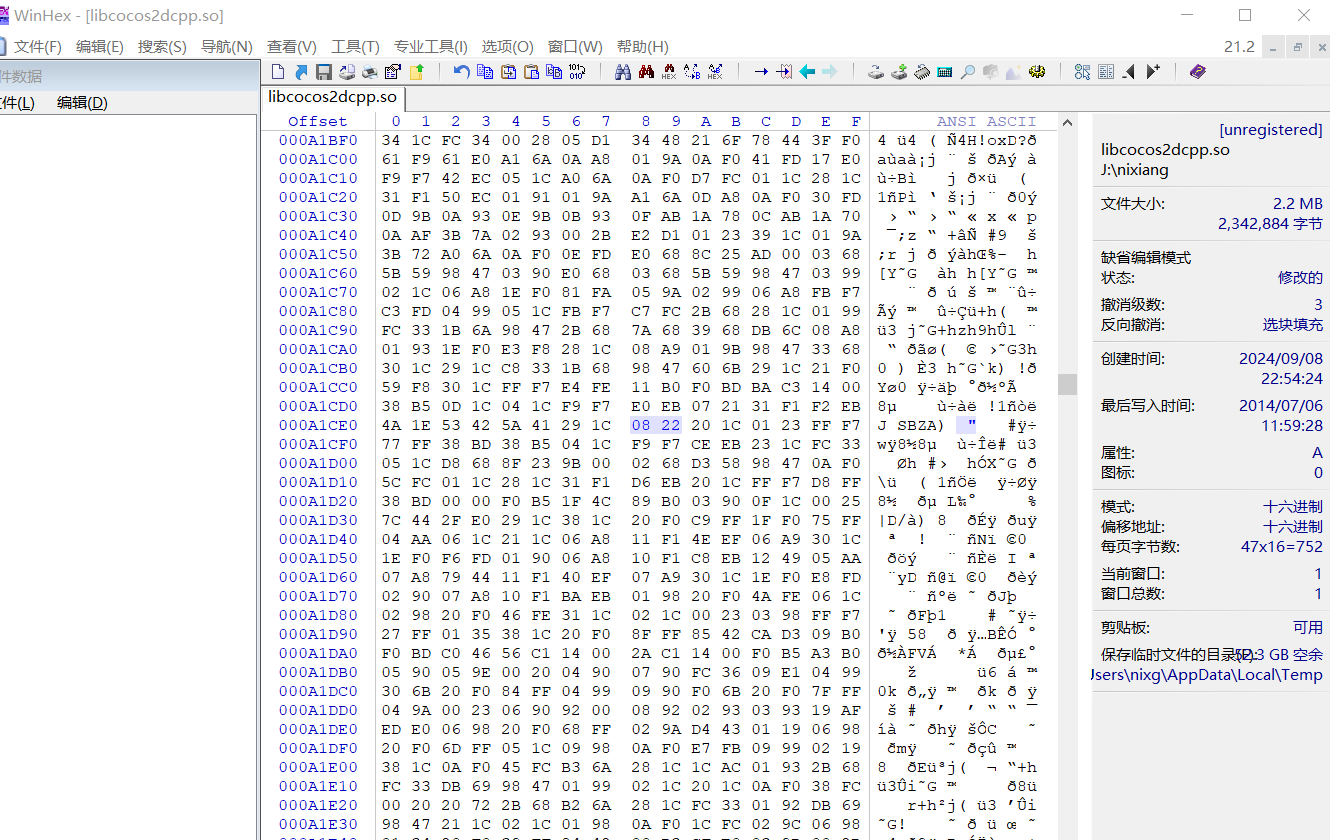Click the Open Disk drive icon

pos(875,72)
